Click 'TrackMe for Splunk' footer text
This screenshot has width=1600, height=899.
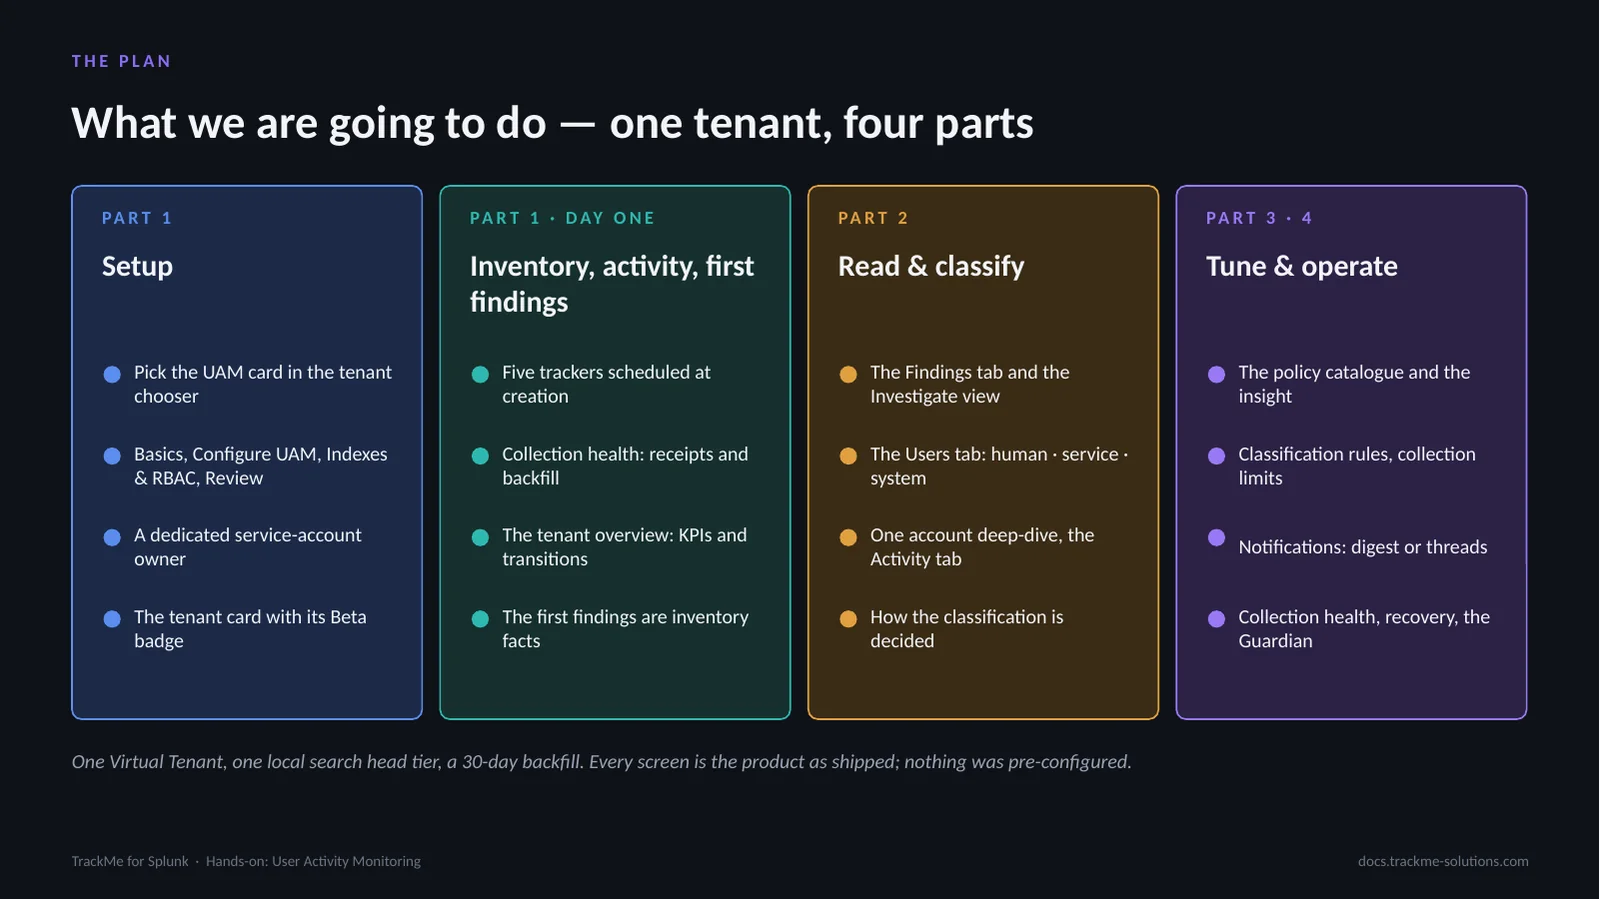(x=130, y=861)
